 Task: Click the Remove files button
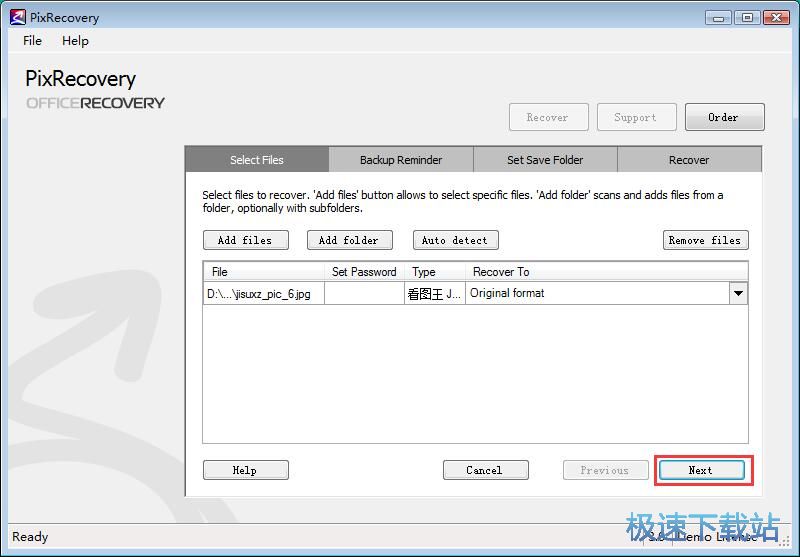click(706, 240)
